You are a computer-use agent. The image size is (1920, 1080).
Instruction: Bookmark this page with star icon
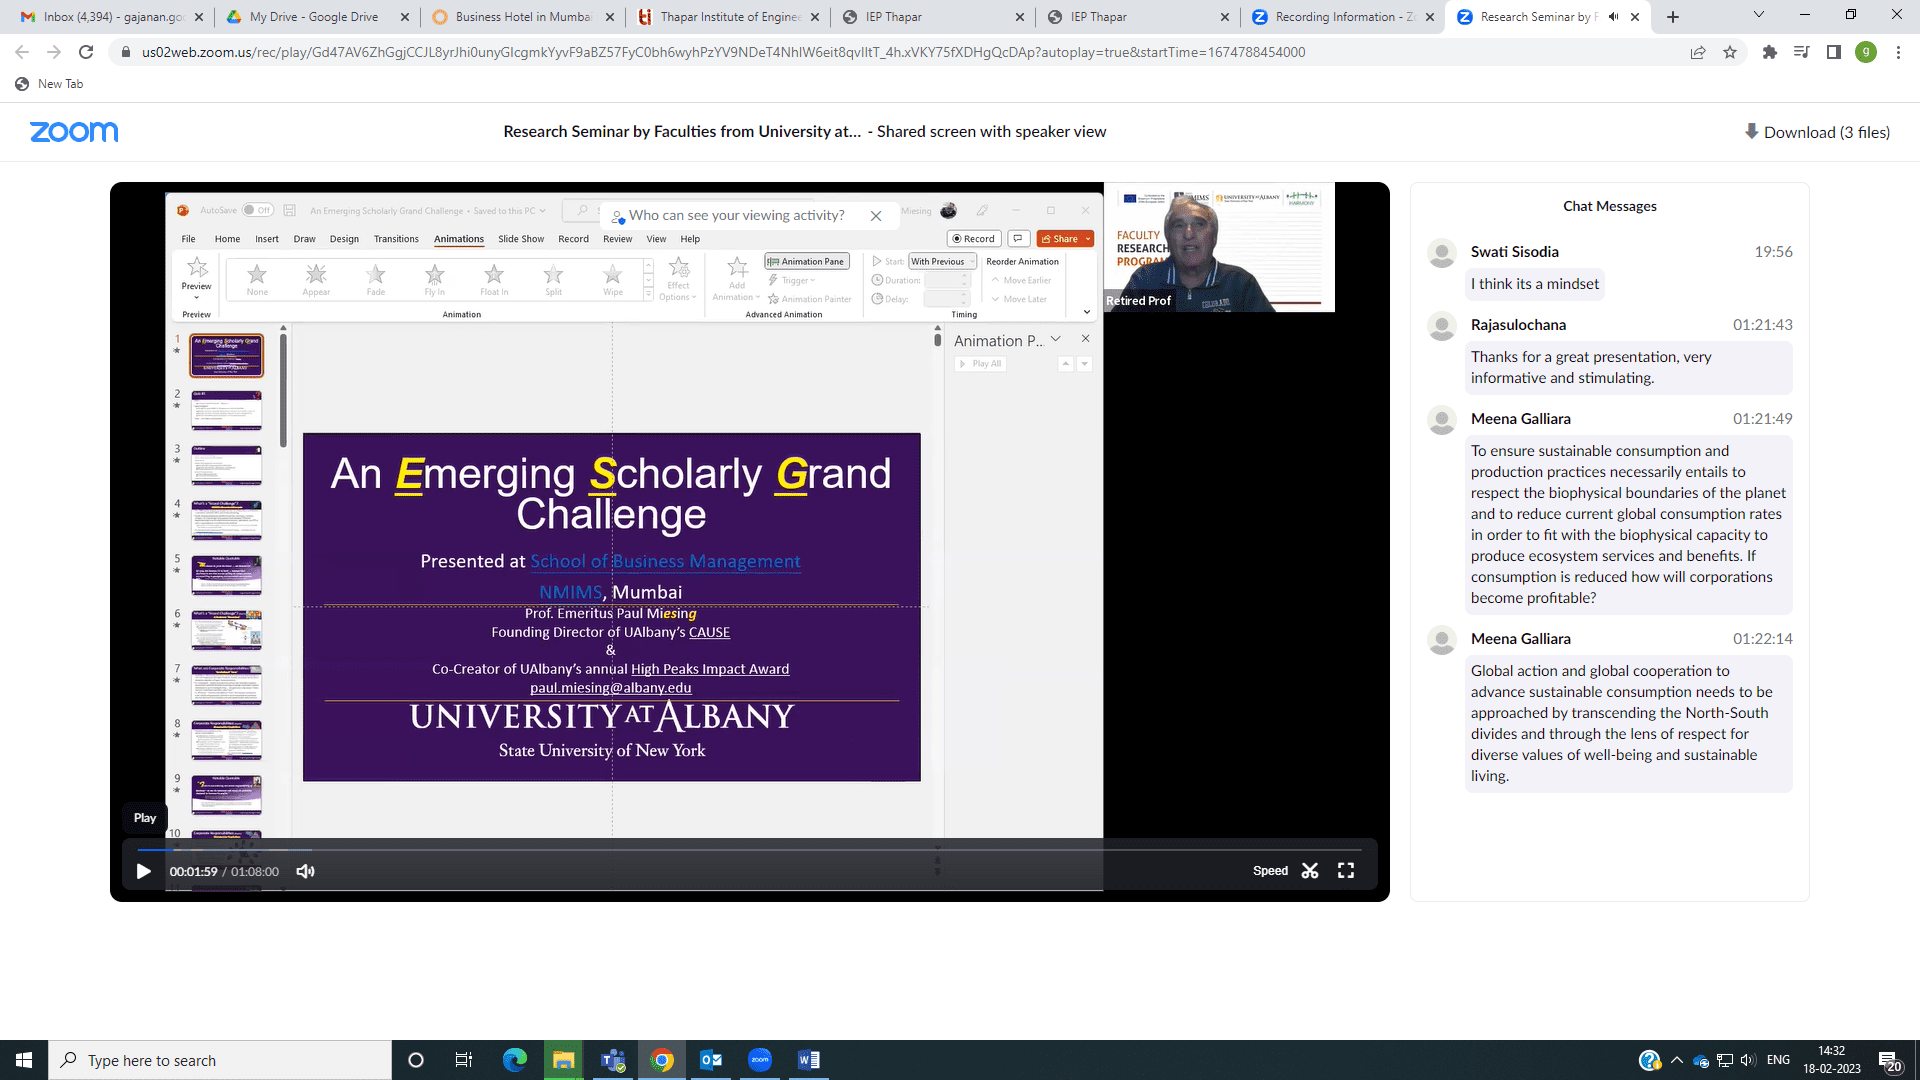(x=1730, y=52)
